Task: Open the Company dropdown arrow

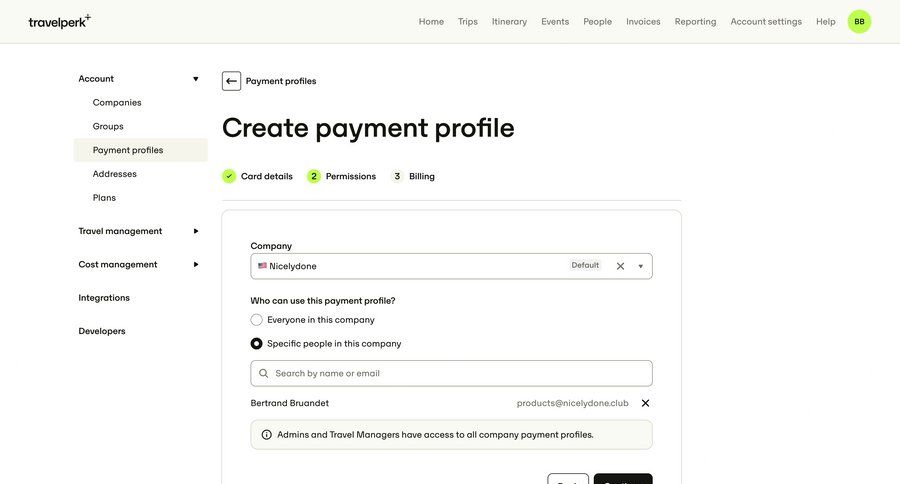Action: coord(640,266)
